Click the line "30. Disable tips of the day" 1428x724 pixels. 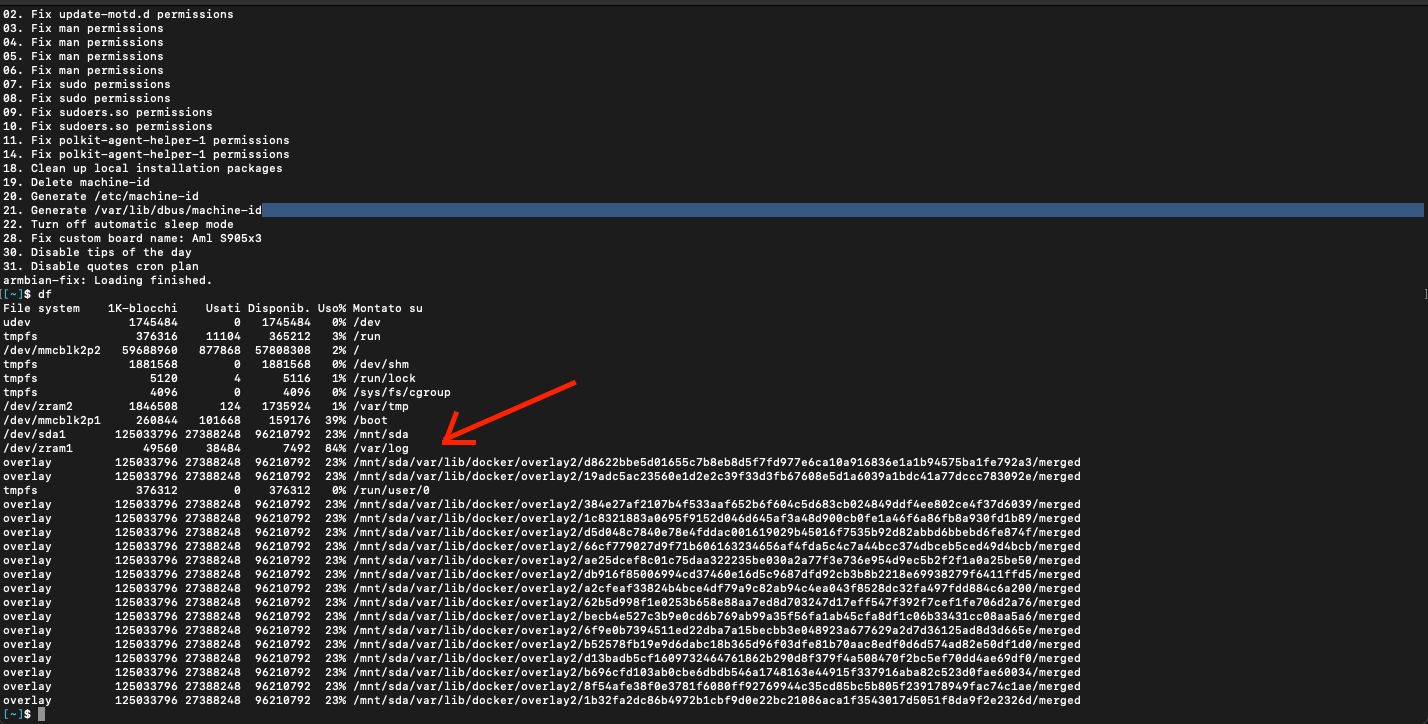click(x=97, y=252)
